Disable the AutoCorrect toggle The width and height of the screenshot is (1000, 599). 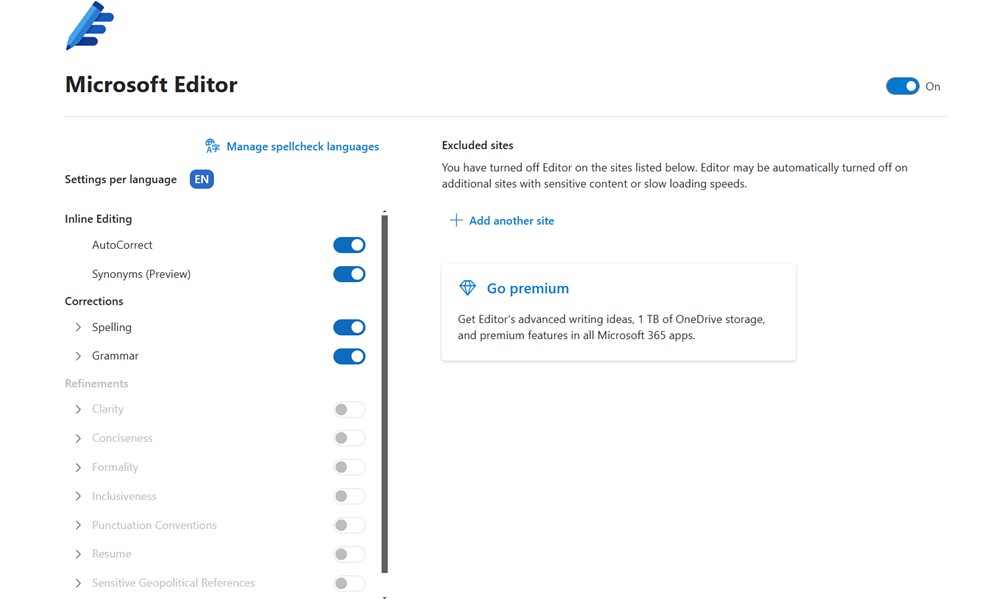pos(349,245)
